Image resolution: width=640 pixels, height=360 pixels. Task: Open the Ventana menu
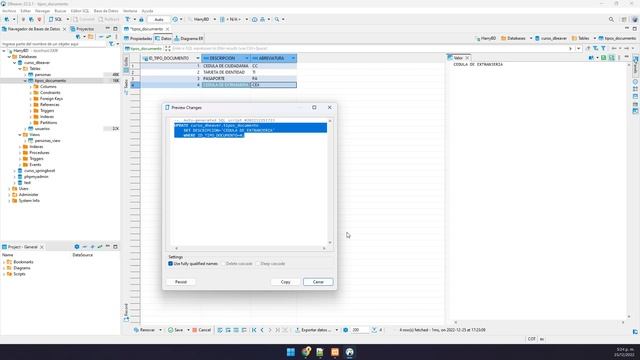coord(130,11)
